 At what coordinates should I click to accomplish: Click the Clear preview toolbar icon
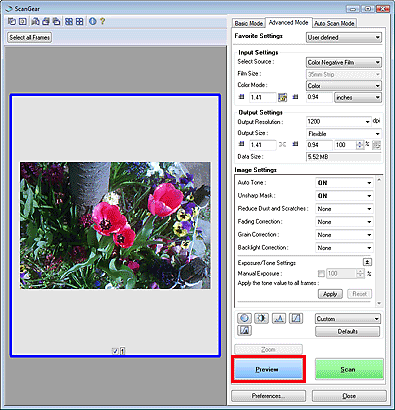(12, 22)
